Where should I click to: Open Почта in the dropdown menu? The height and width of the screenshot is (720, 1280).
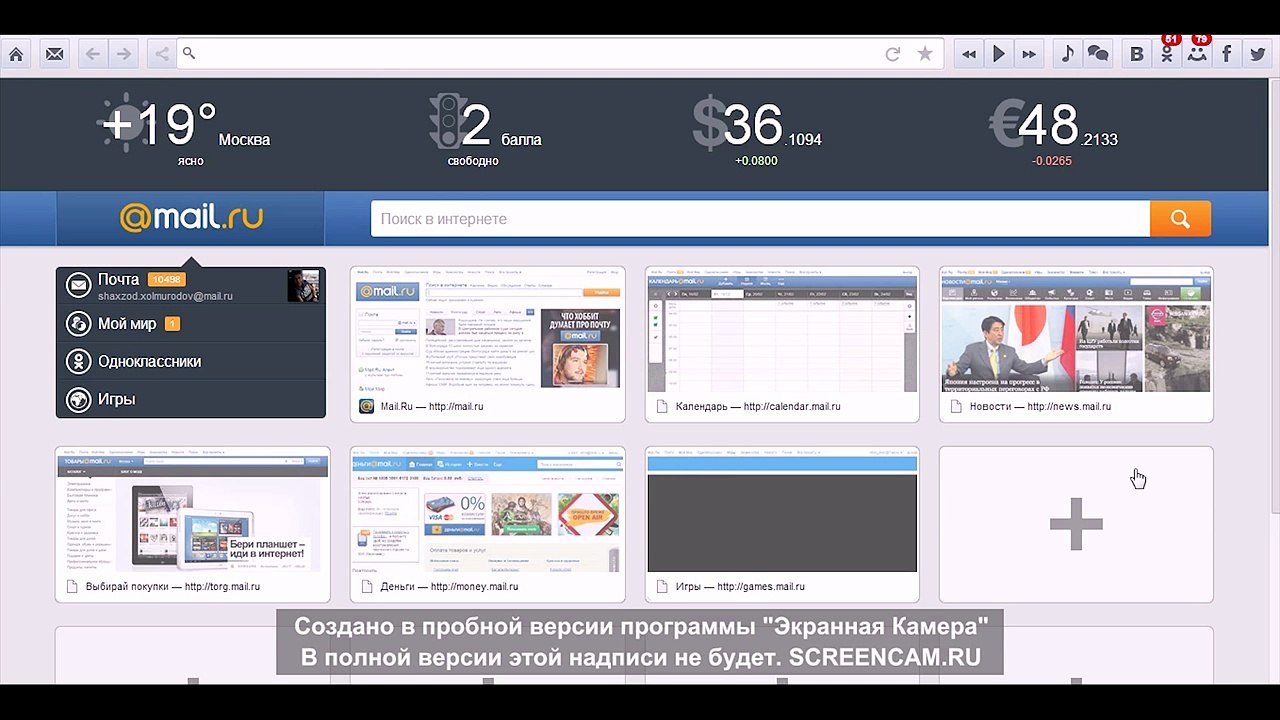click(x=191, y=286)
